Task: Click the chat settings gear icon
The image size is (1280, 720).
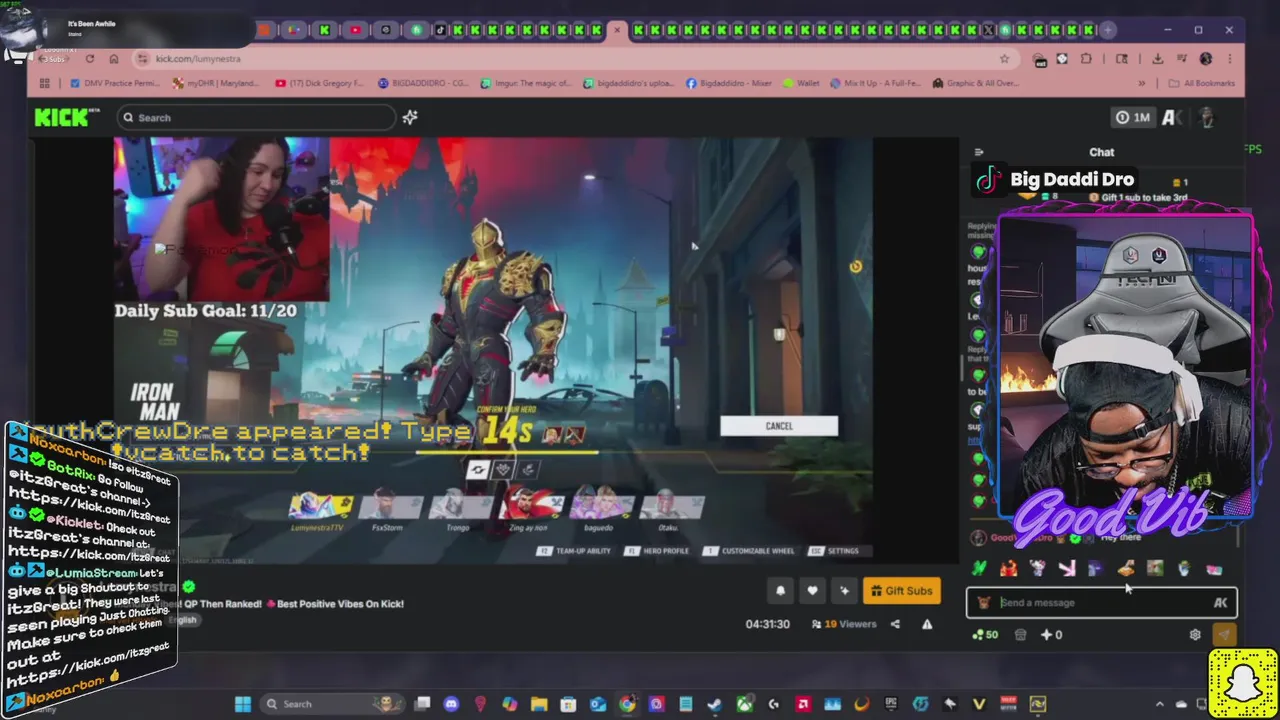Action: coord(1194,634)
